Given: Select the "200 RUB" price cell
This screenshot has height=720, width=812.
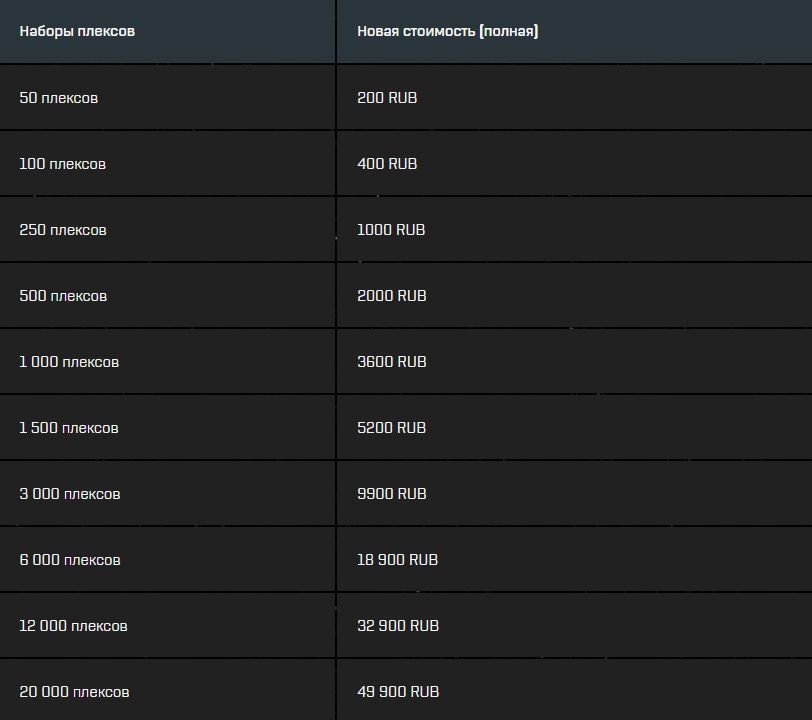Looking at the screenshot, I should (x=387, y=98).
